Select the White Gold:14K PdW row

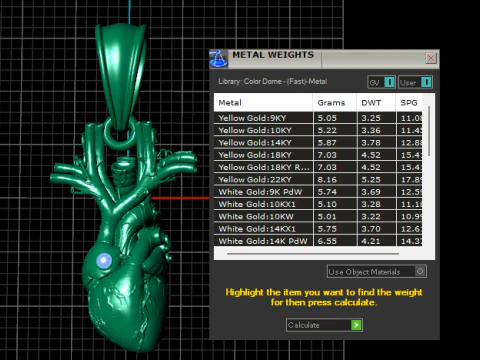(318, 241)
